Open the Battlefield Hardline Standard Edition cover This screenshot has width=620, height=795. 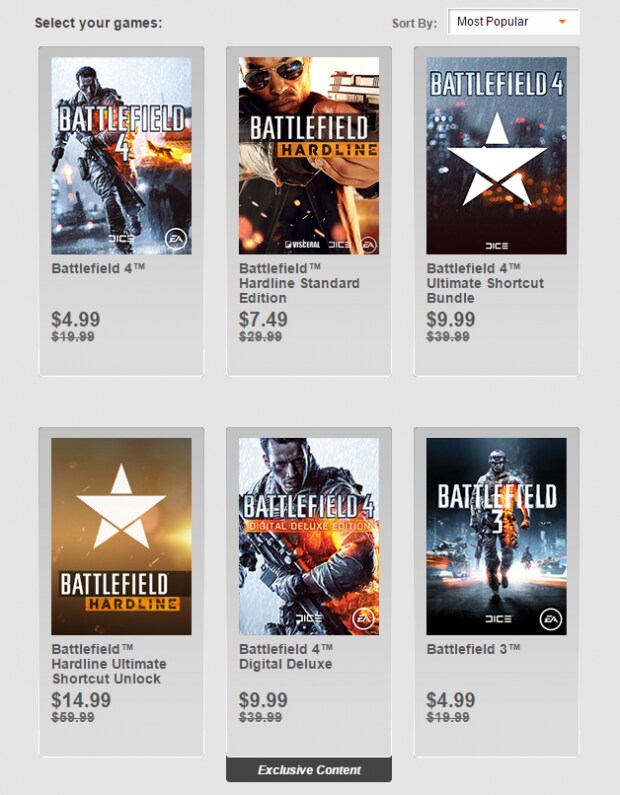[x=309, y=155]
